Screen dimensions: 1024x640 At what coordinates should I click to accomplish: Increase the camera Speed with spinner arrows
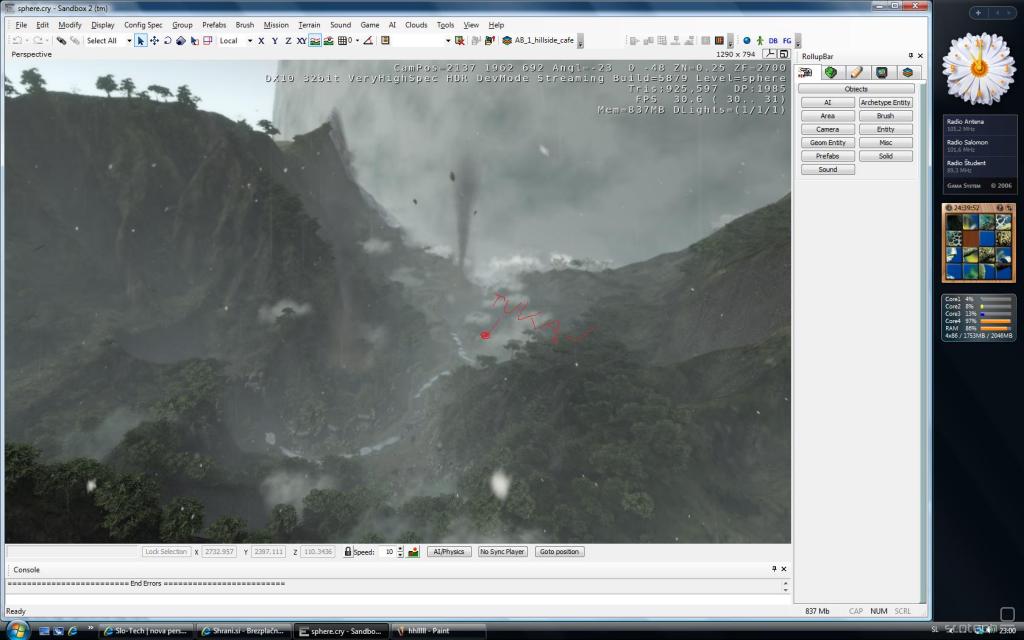point(400,549)
